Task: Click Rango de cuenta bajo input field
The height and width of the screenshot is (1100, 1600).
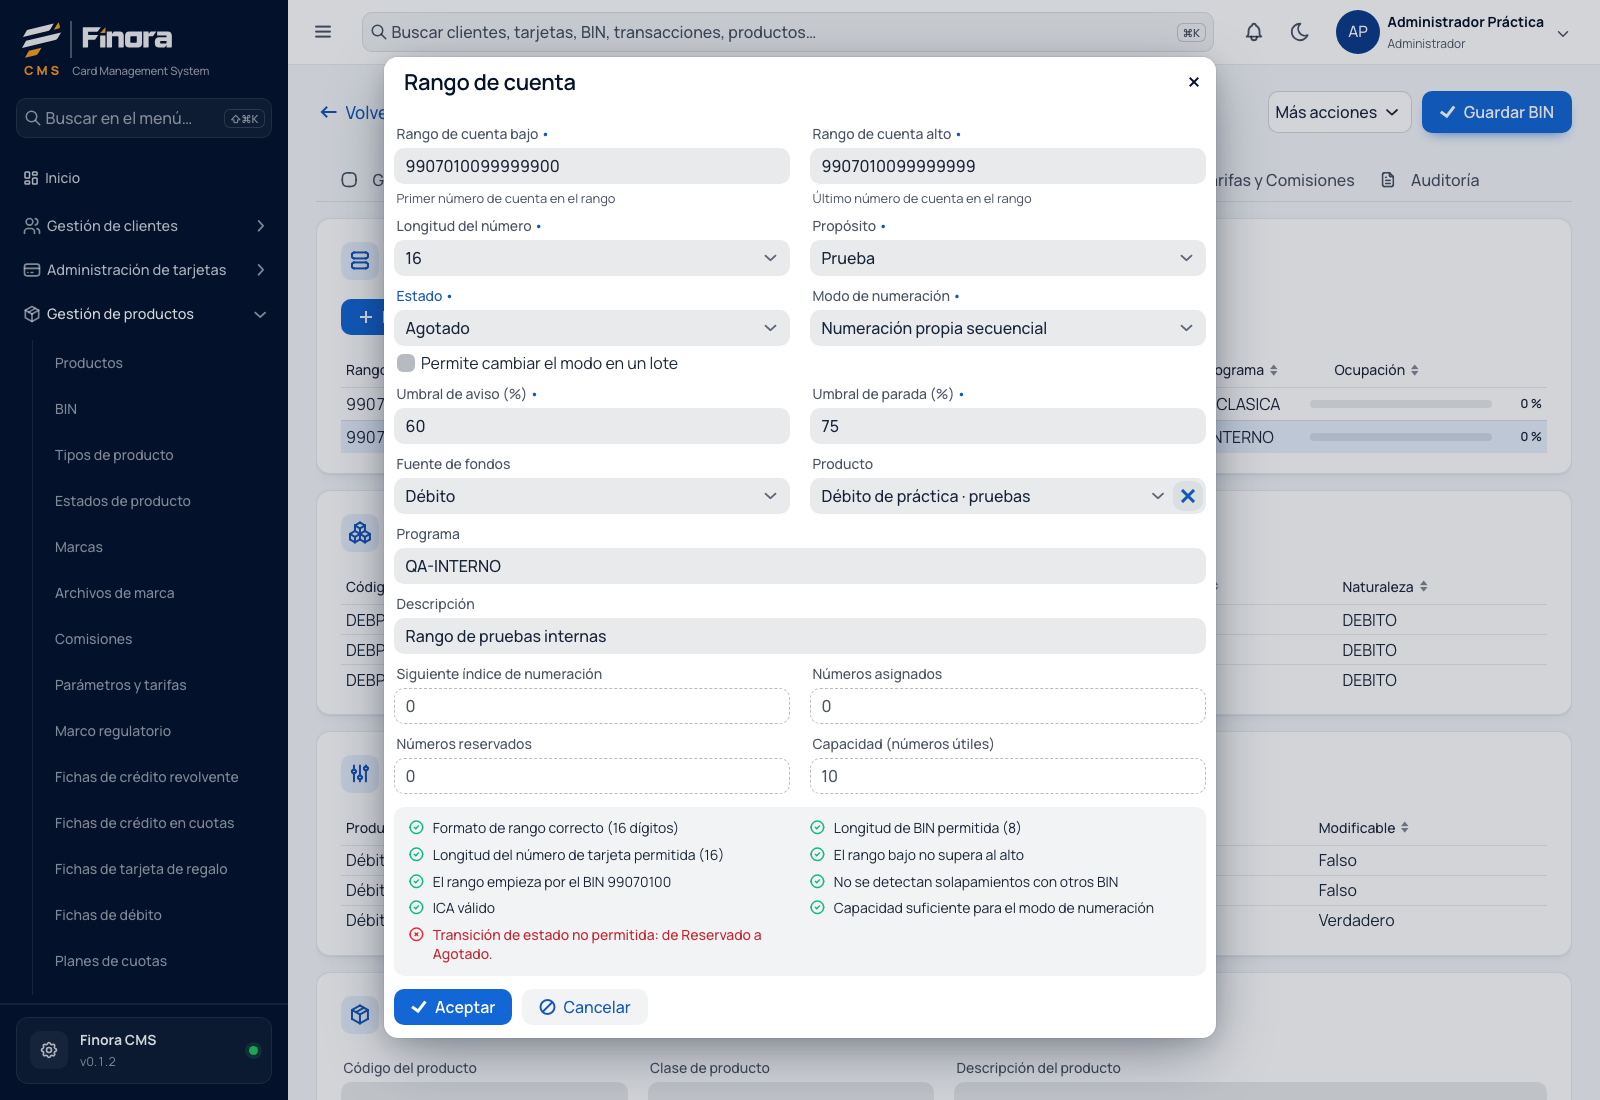Action: tap(592, 166)
